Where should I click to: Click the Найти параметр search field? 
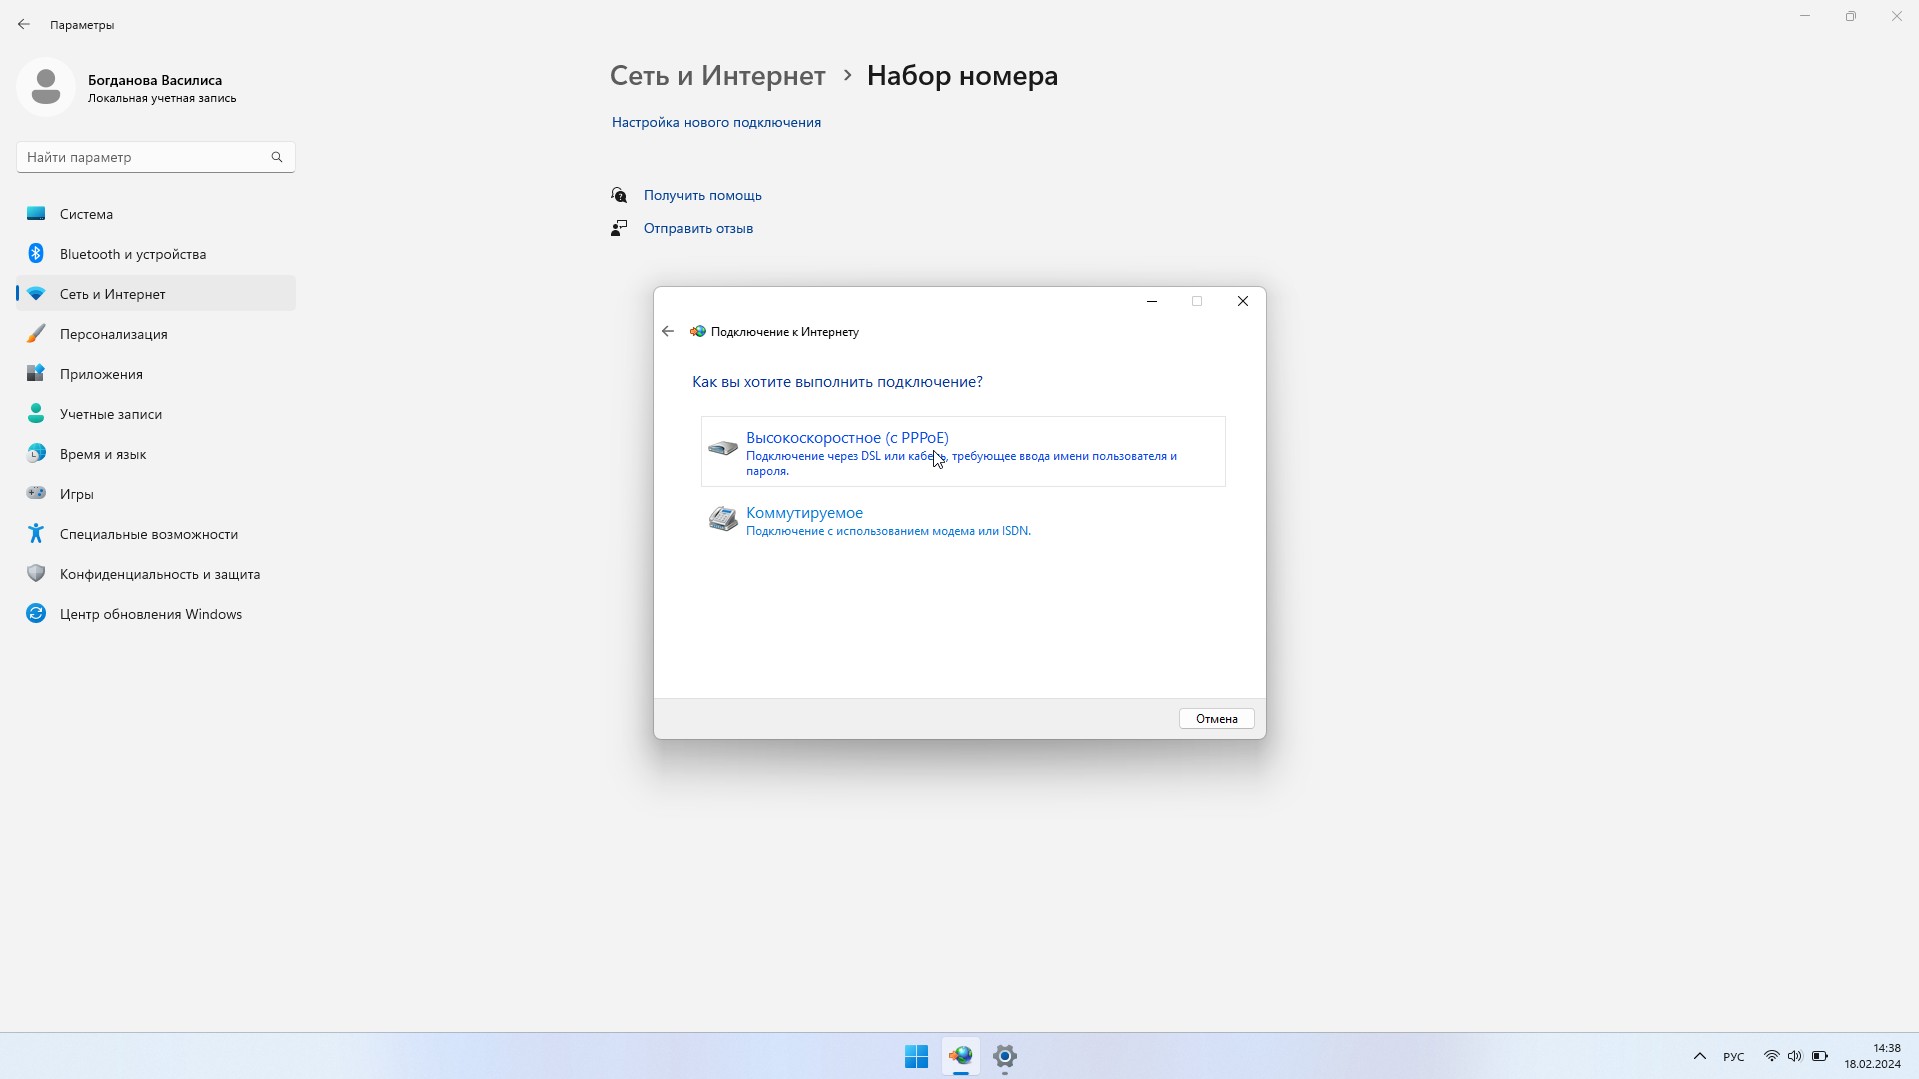[x=145, y=157]
